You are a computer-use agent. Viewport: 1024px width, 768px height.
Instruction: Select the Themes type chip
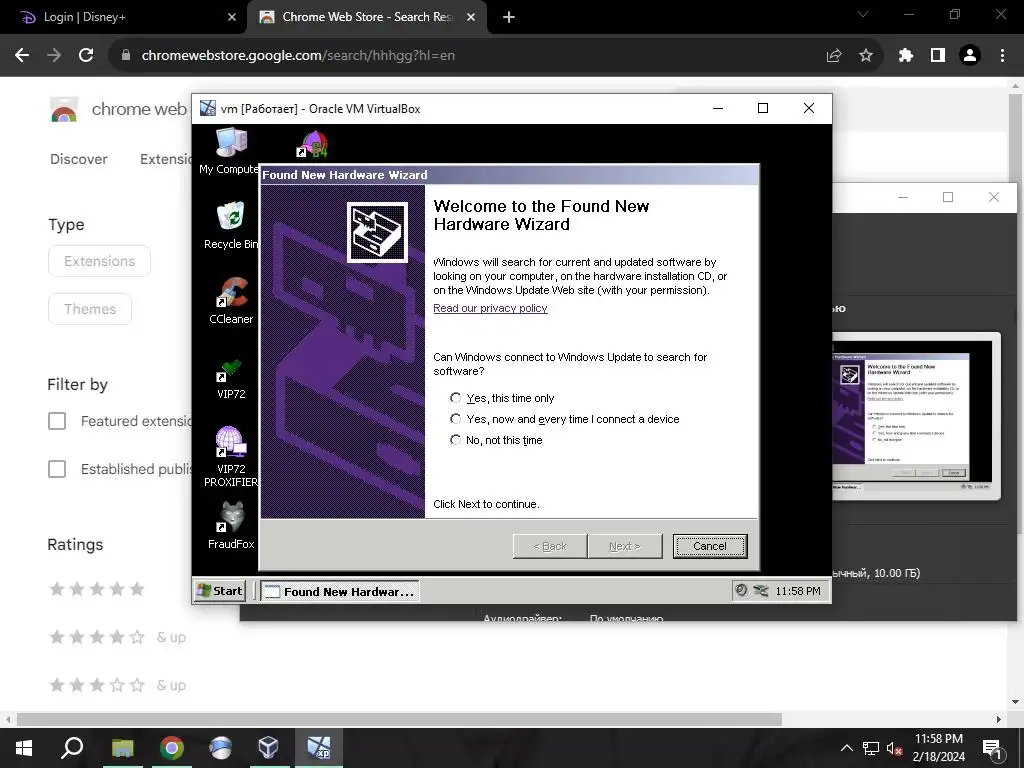90,309
